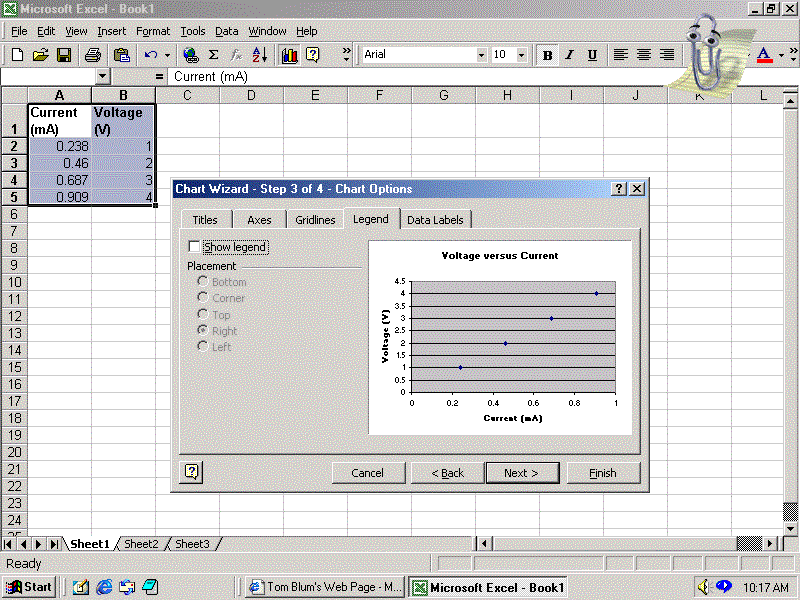800x600 pixels.
Task: Switch to the Sheet2 worksheet tab
Action: 141,544
